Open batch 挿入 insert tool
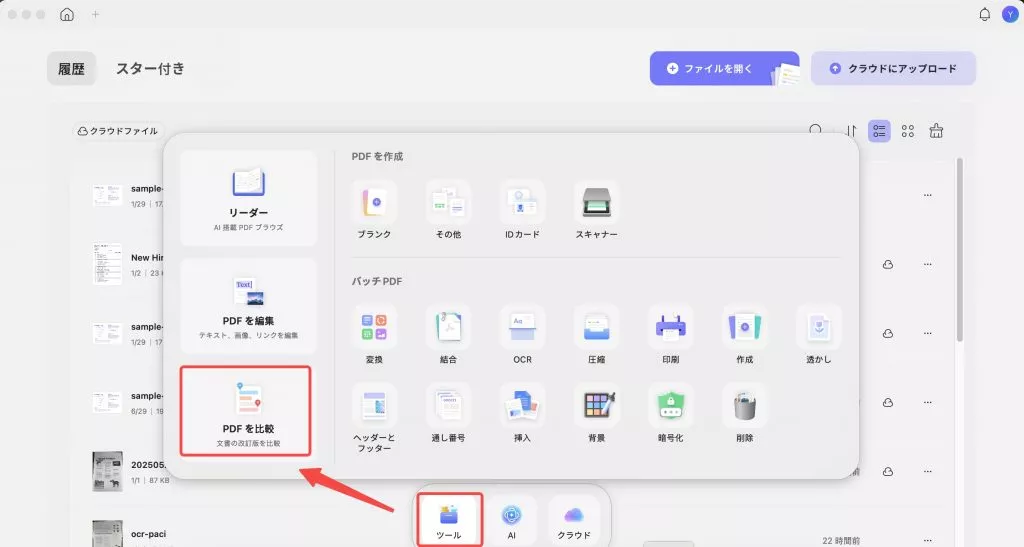Image resolution: width=1024 pixels, height=547 pixels. coord(522,414)
